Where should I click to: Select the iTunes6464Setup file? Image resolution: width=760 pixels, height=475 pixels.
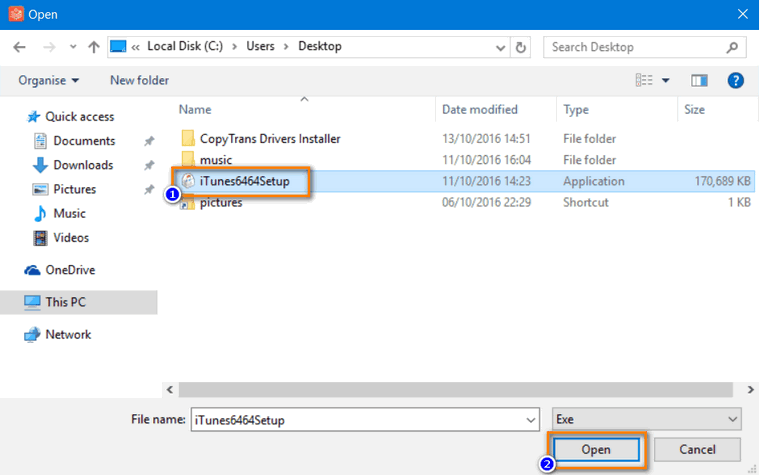click(244, 181)
